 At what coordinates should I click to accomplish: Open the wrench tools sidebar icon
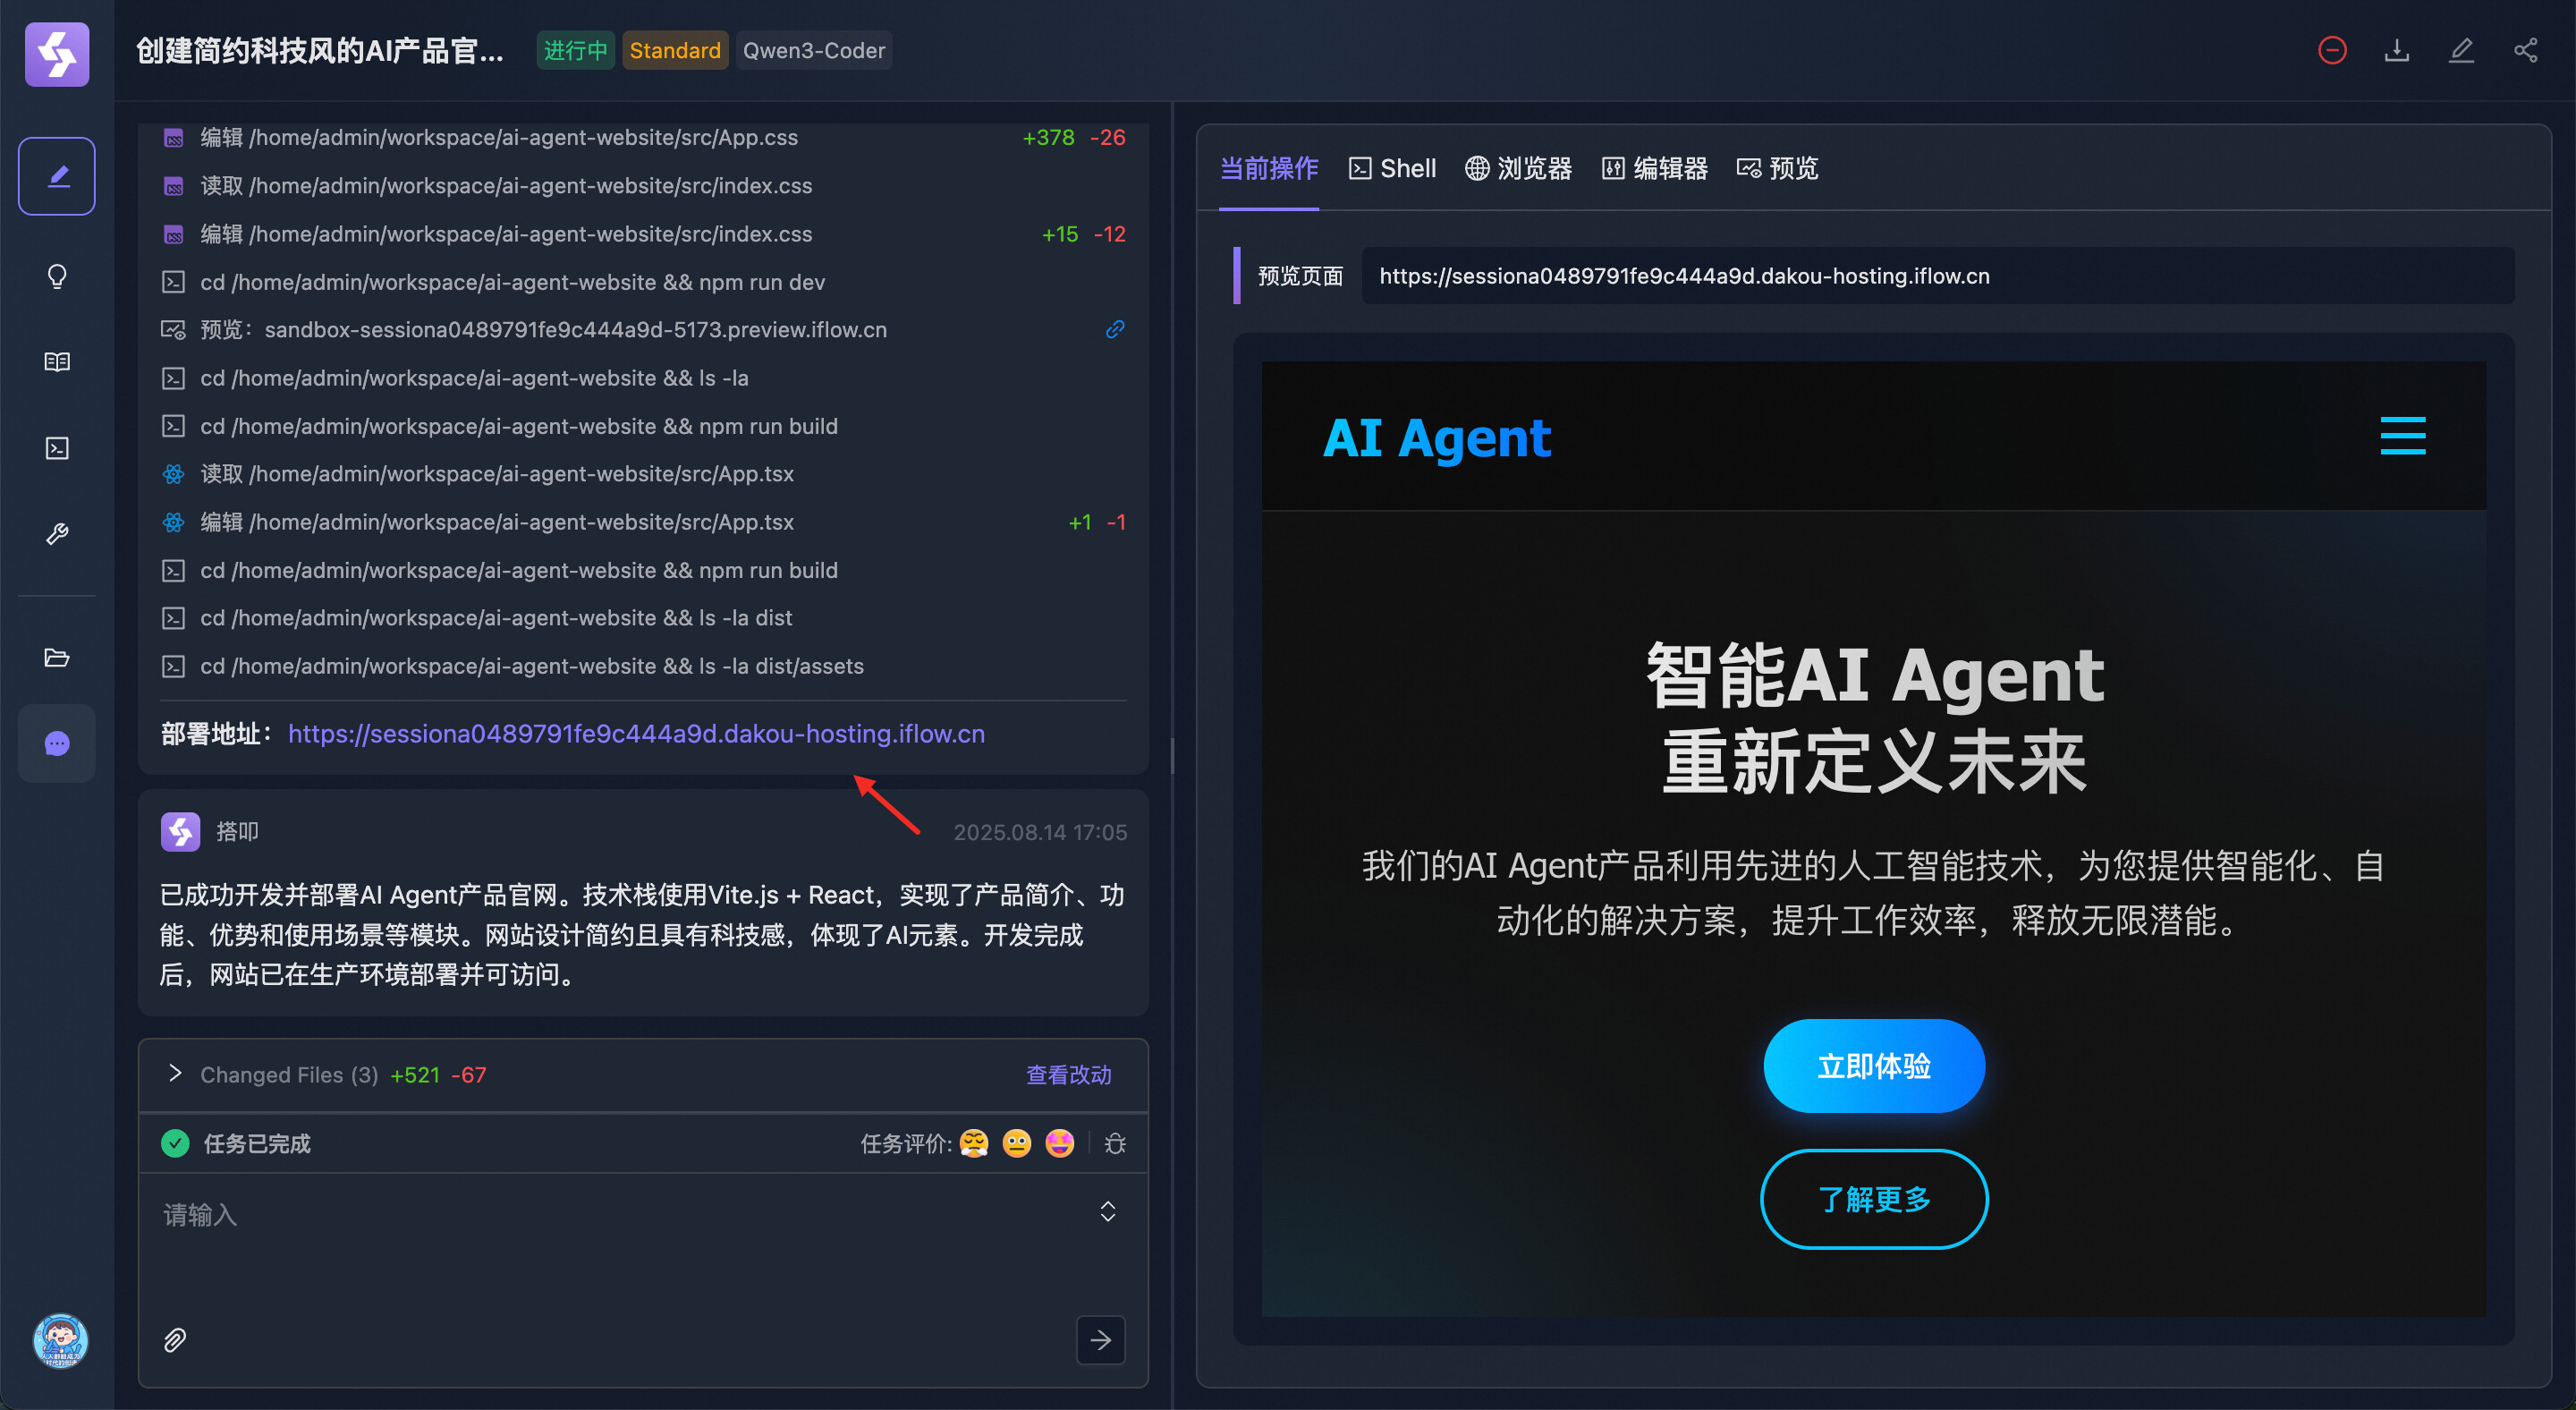click(57, 533)
